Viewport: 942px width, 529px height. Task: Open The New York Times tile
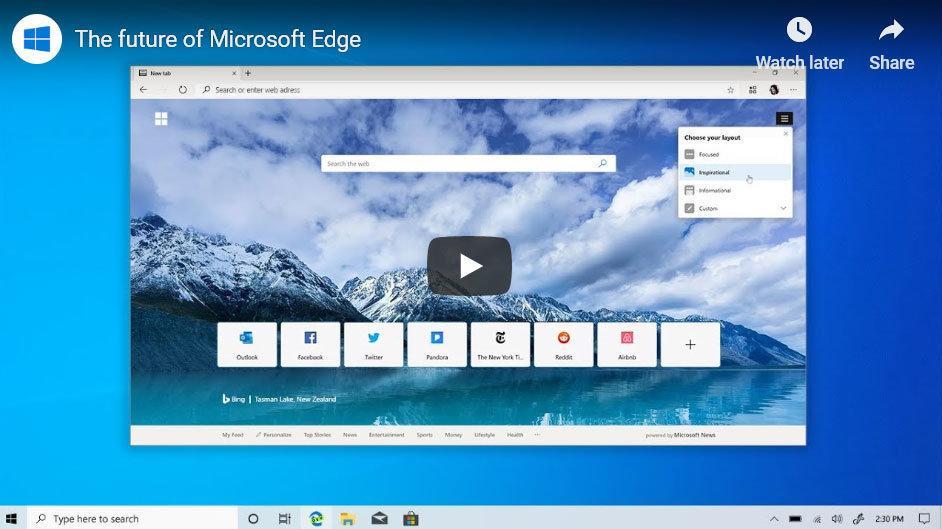pos(500,345)
